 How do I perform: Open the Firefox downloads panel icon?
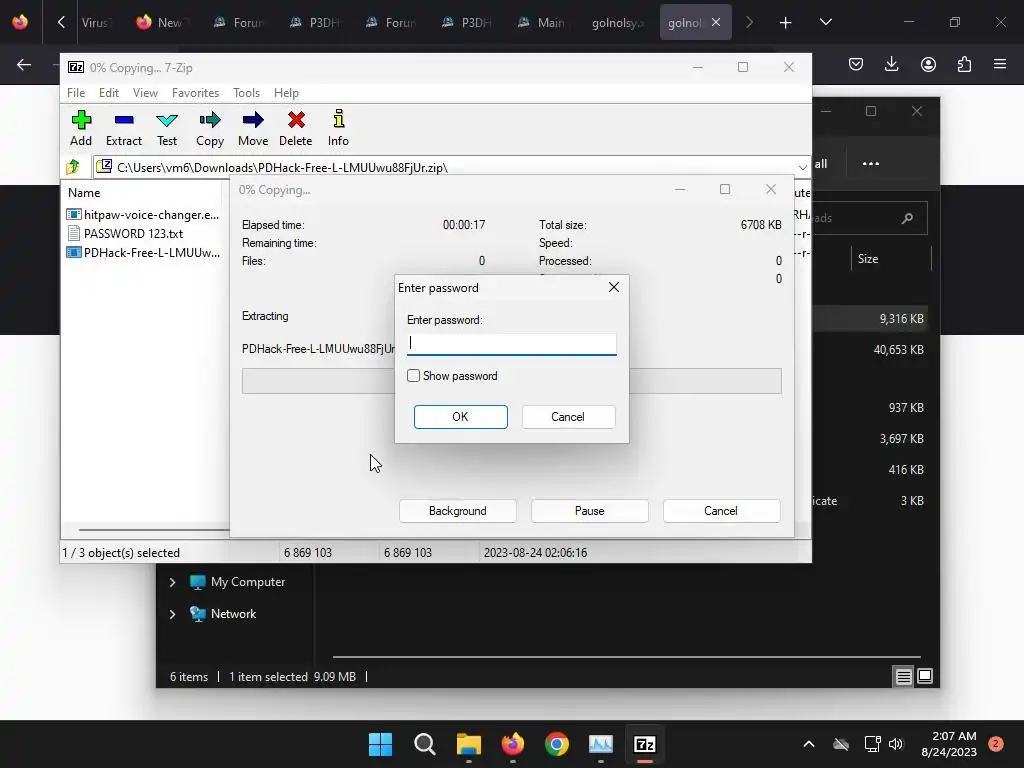coord(891,64)
